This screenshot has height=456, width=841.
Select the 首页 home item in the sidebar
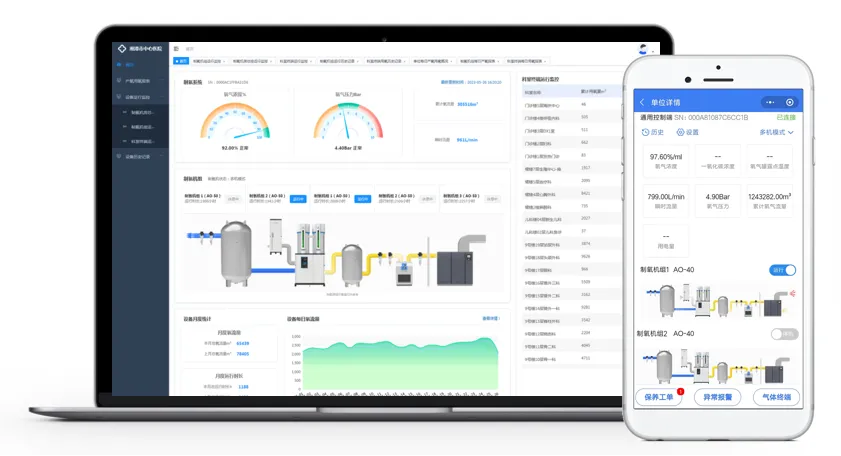pyautogui.click(x=130, y=64)
